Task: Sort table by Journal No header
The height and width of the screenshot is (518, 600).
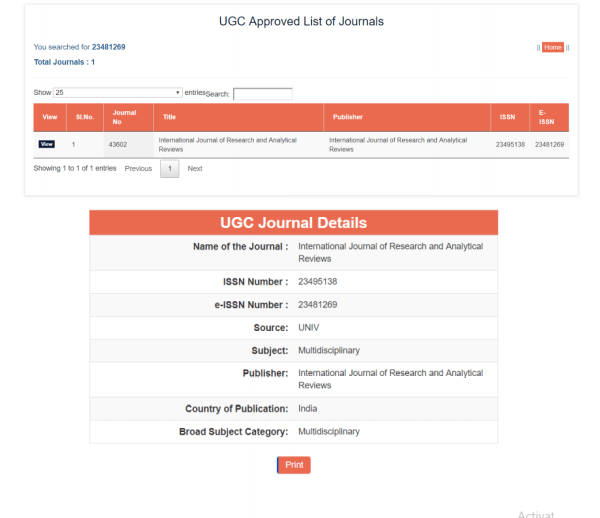Action: tap(128, 117)
